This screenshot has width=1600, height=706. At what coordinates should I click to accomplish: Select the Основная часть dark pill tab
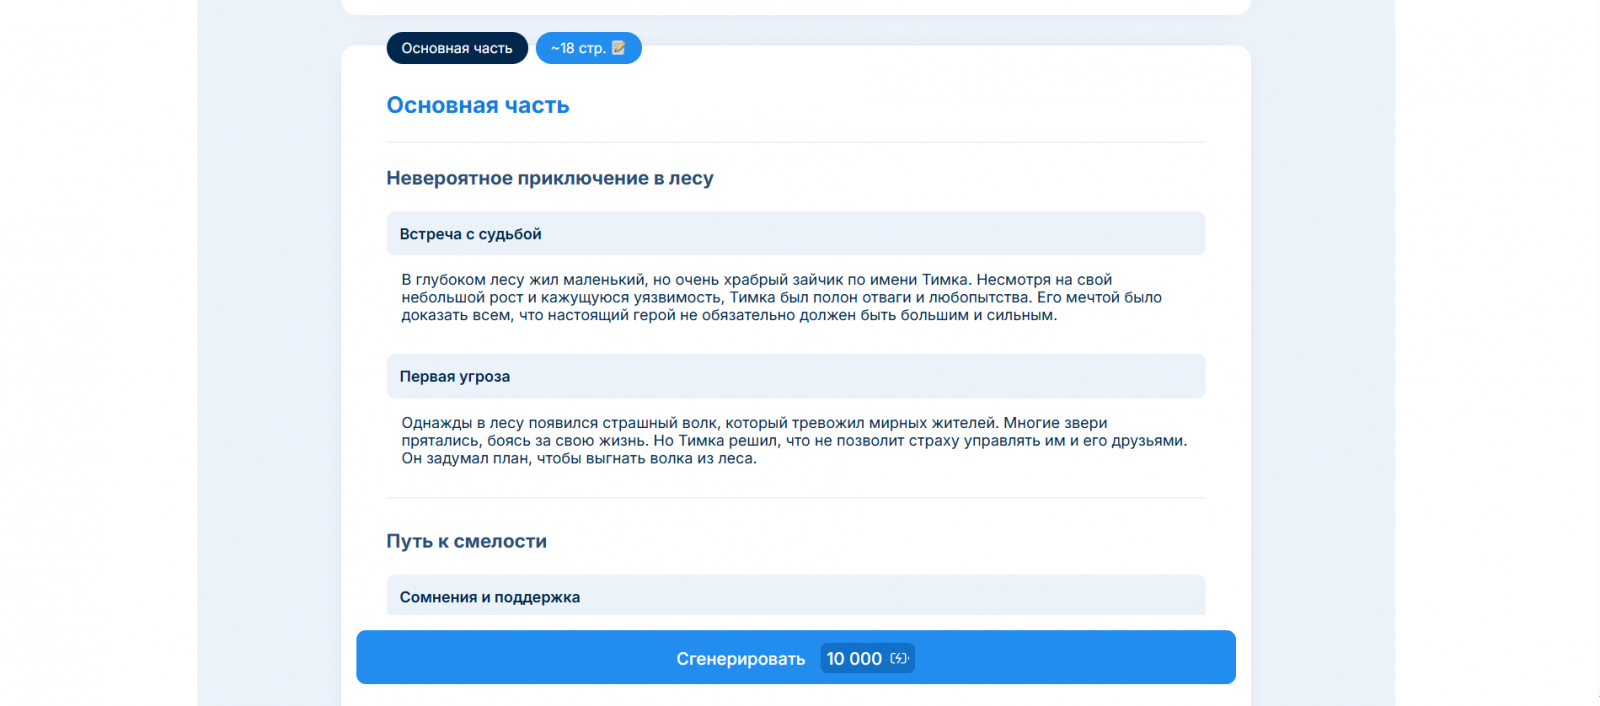[x=457, y=48]
